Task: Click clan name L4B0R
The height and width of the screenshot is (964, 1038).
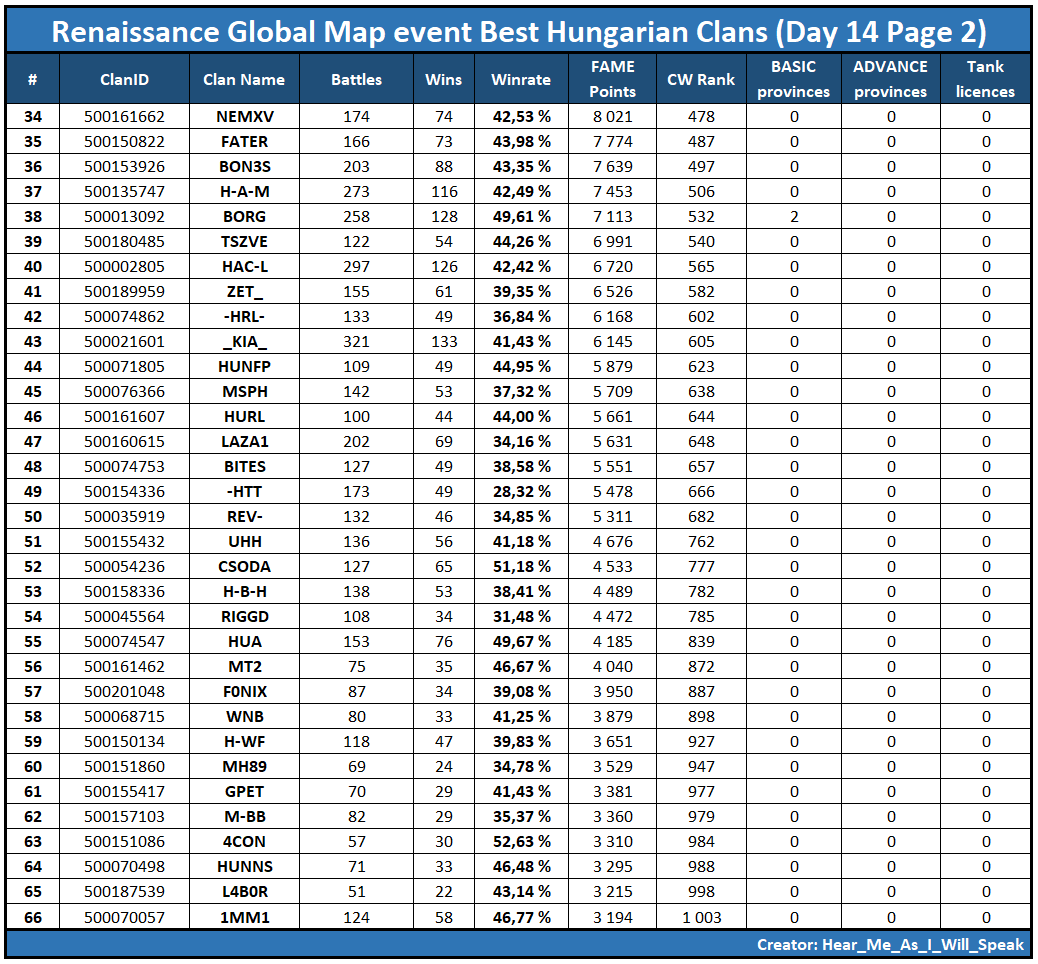Action: [x=245, y=892]
